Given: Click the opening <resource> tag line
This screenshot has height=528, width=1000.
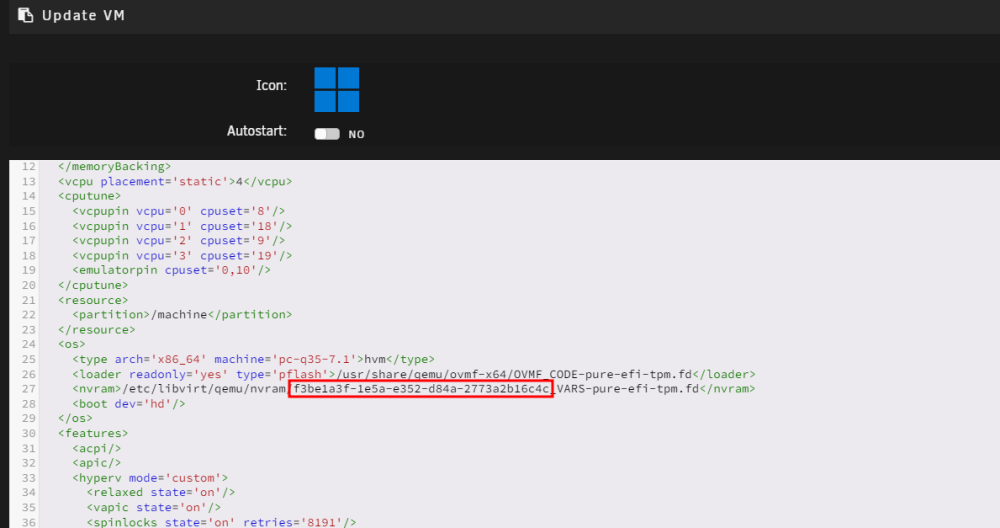Looking at the screenshot, I should 93,300.
